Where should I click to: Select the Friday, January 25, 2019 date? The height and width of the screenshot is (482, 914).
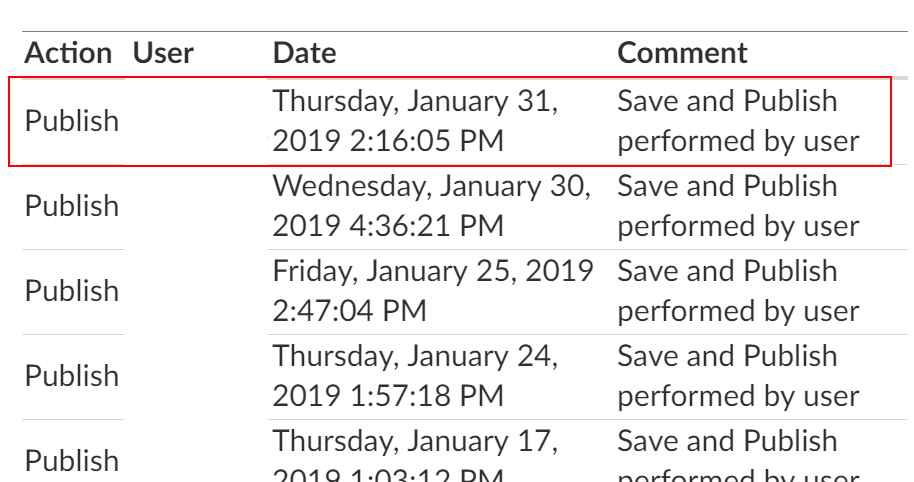click(434, 291)
